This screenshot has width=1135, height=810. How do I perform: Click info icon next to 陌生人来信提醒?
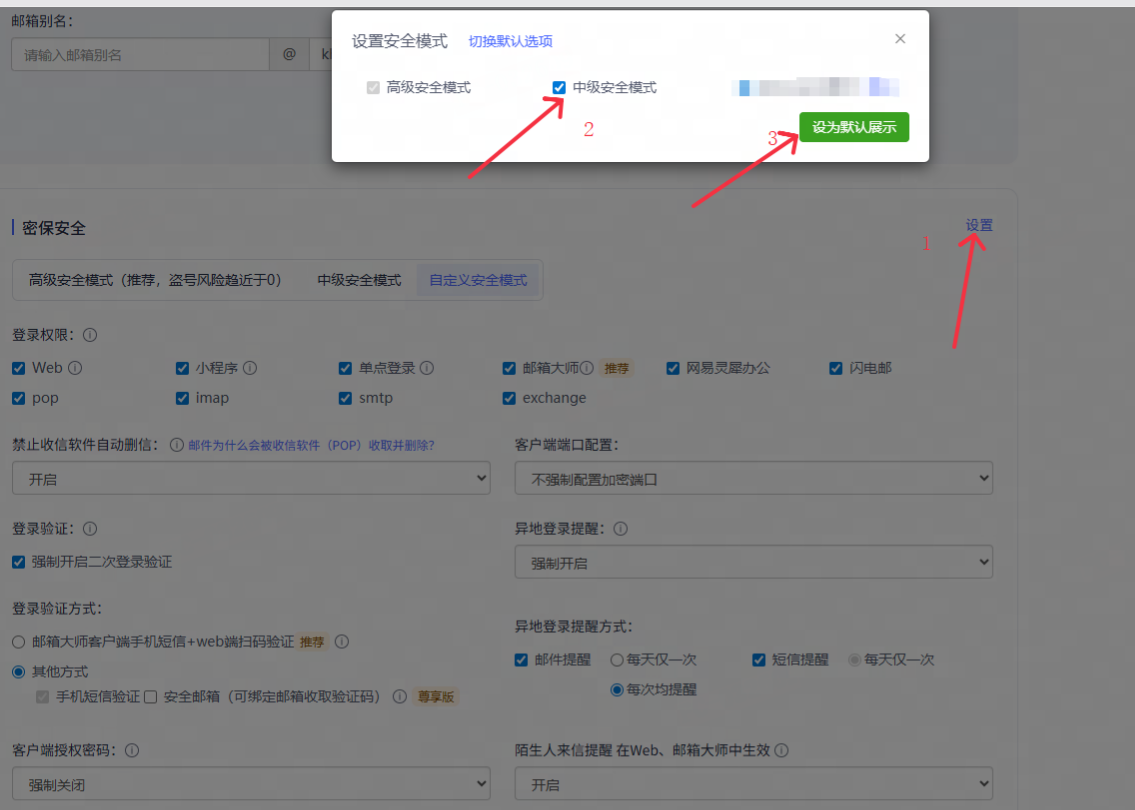(x=781, y=751)
